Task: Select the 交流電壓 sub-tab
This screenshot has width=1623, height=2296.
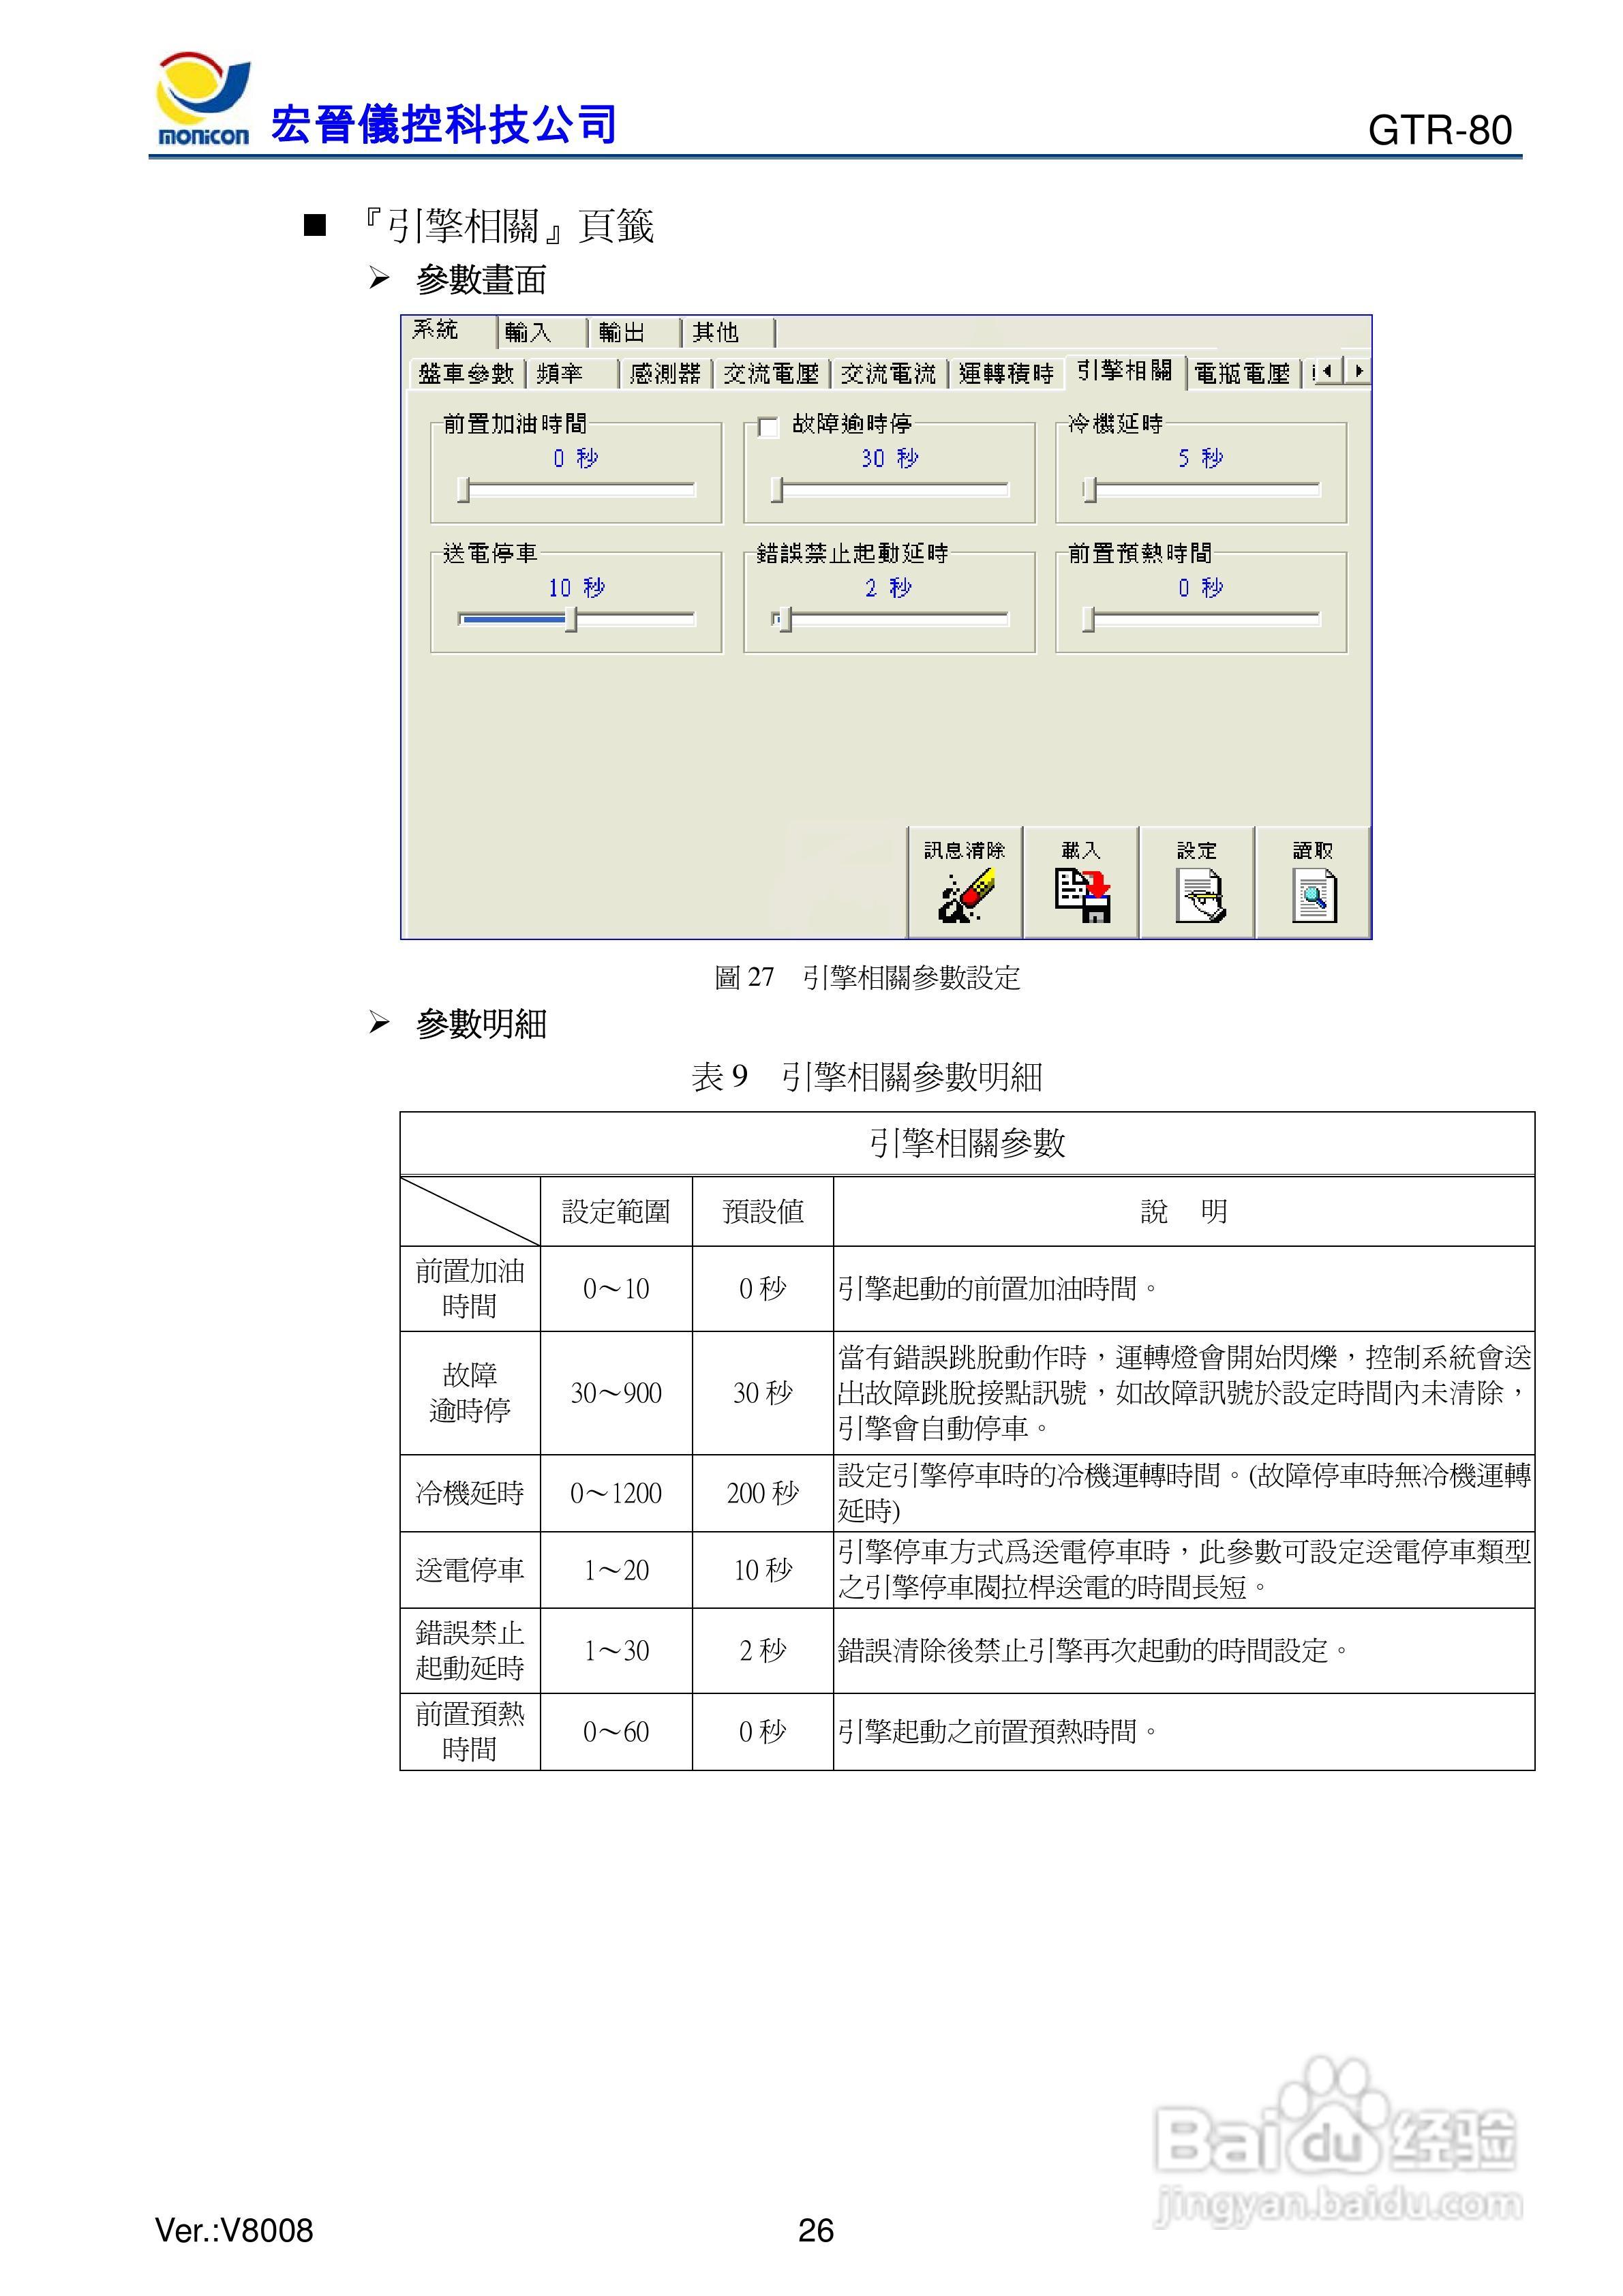Action: coord(771,374)
